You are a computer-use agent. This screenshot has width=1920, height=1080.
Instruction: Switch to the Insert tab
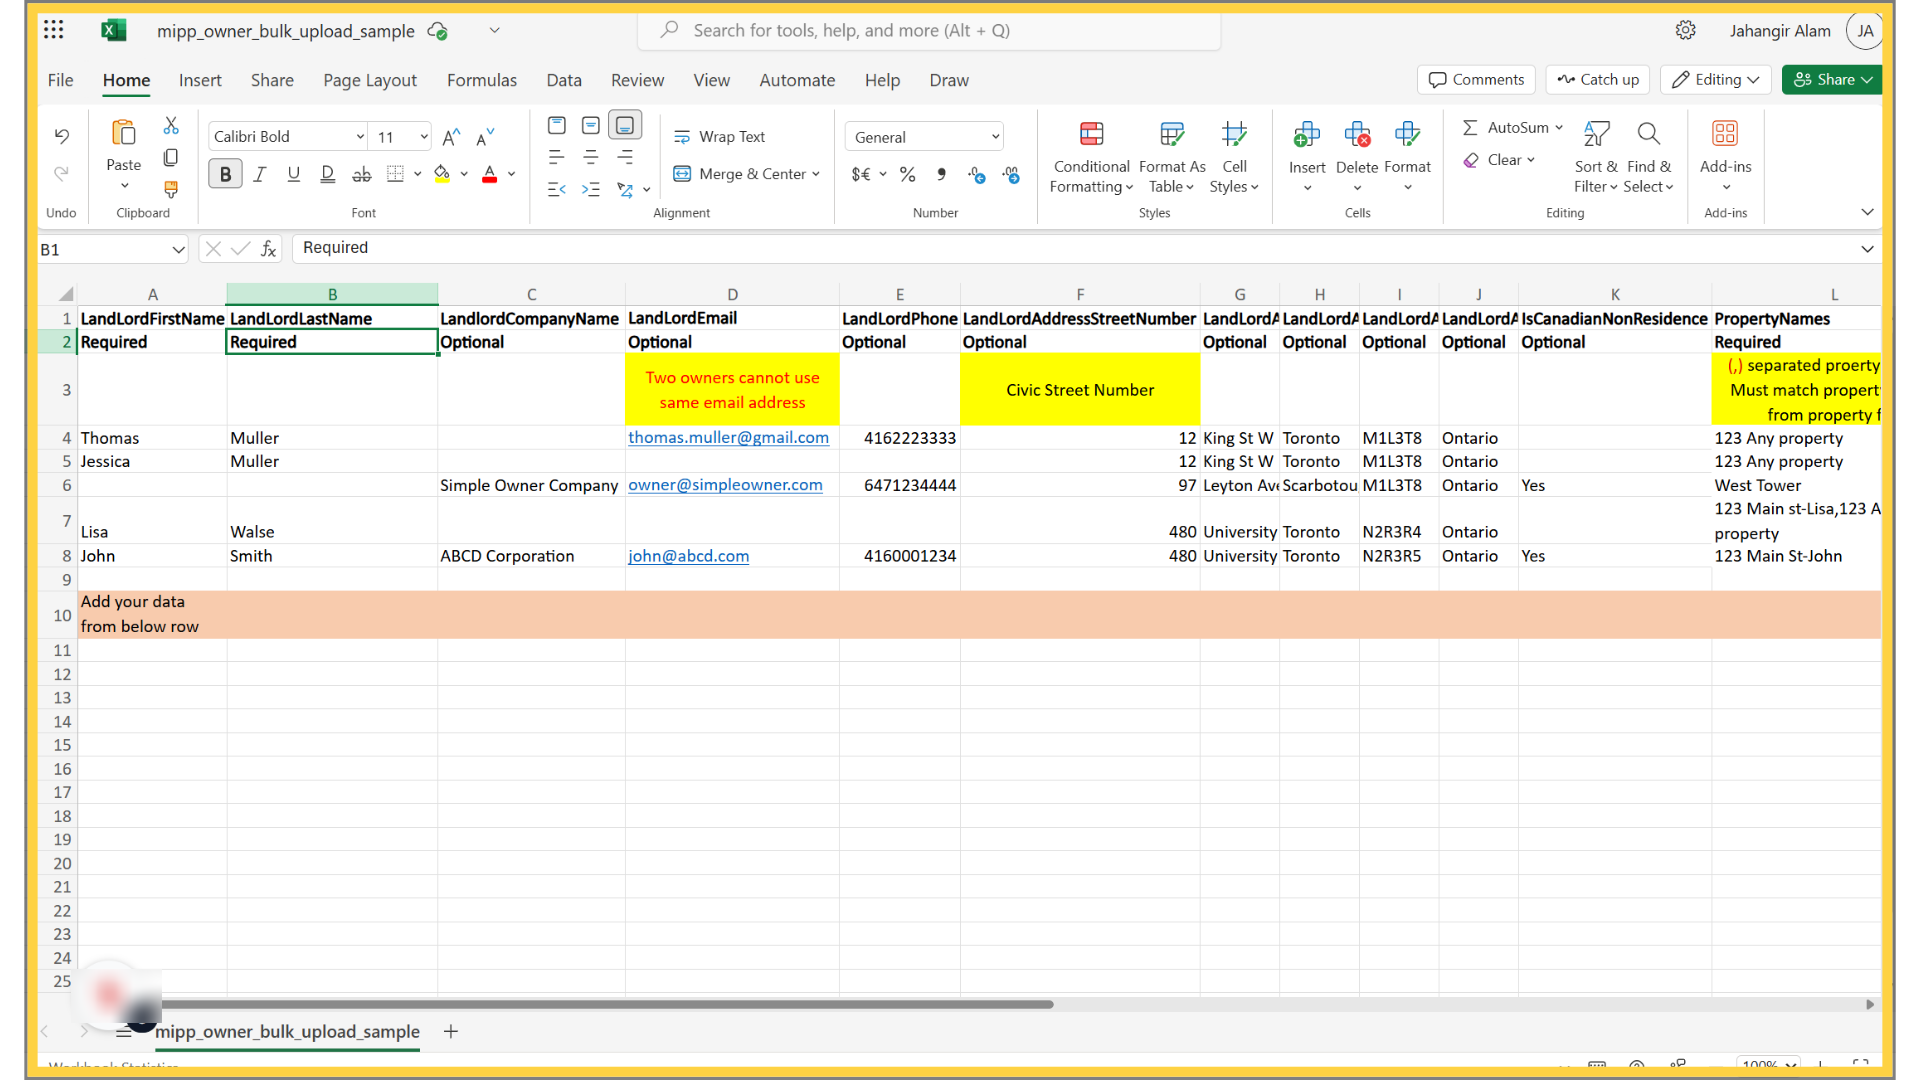coord(200,80)
